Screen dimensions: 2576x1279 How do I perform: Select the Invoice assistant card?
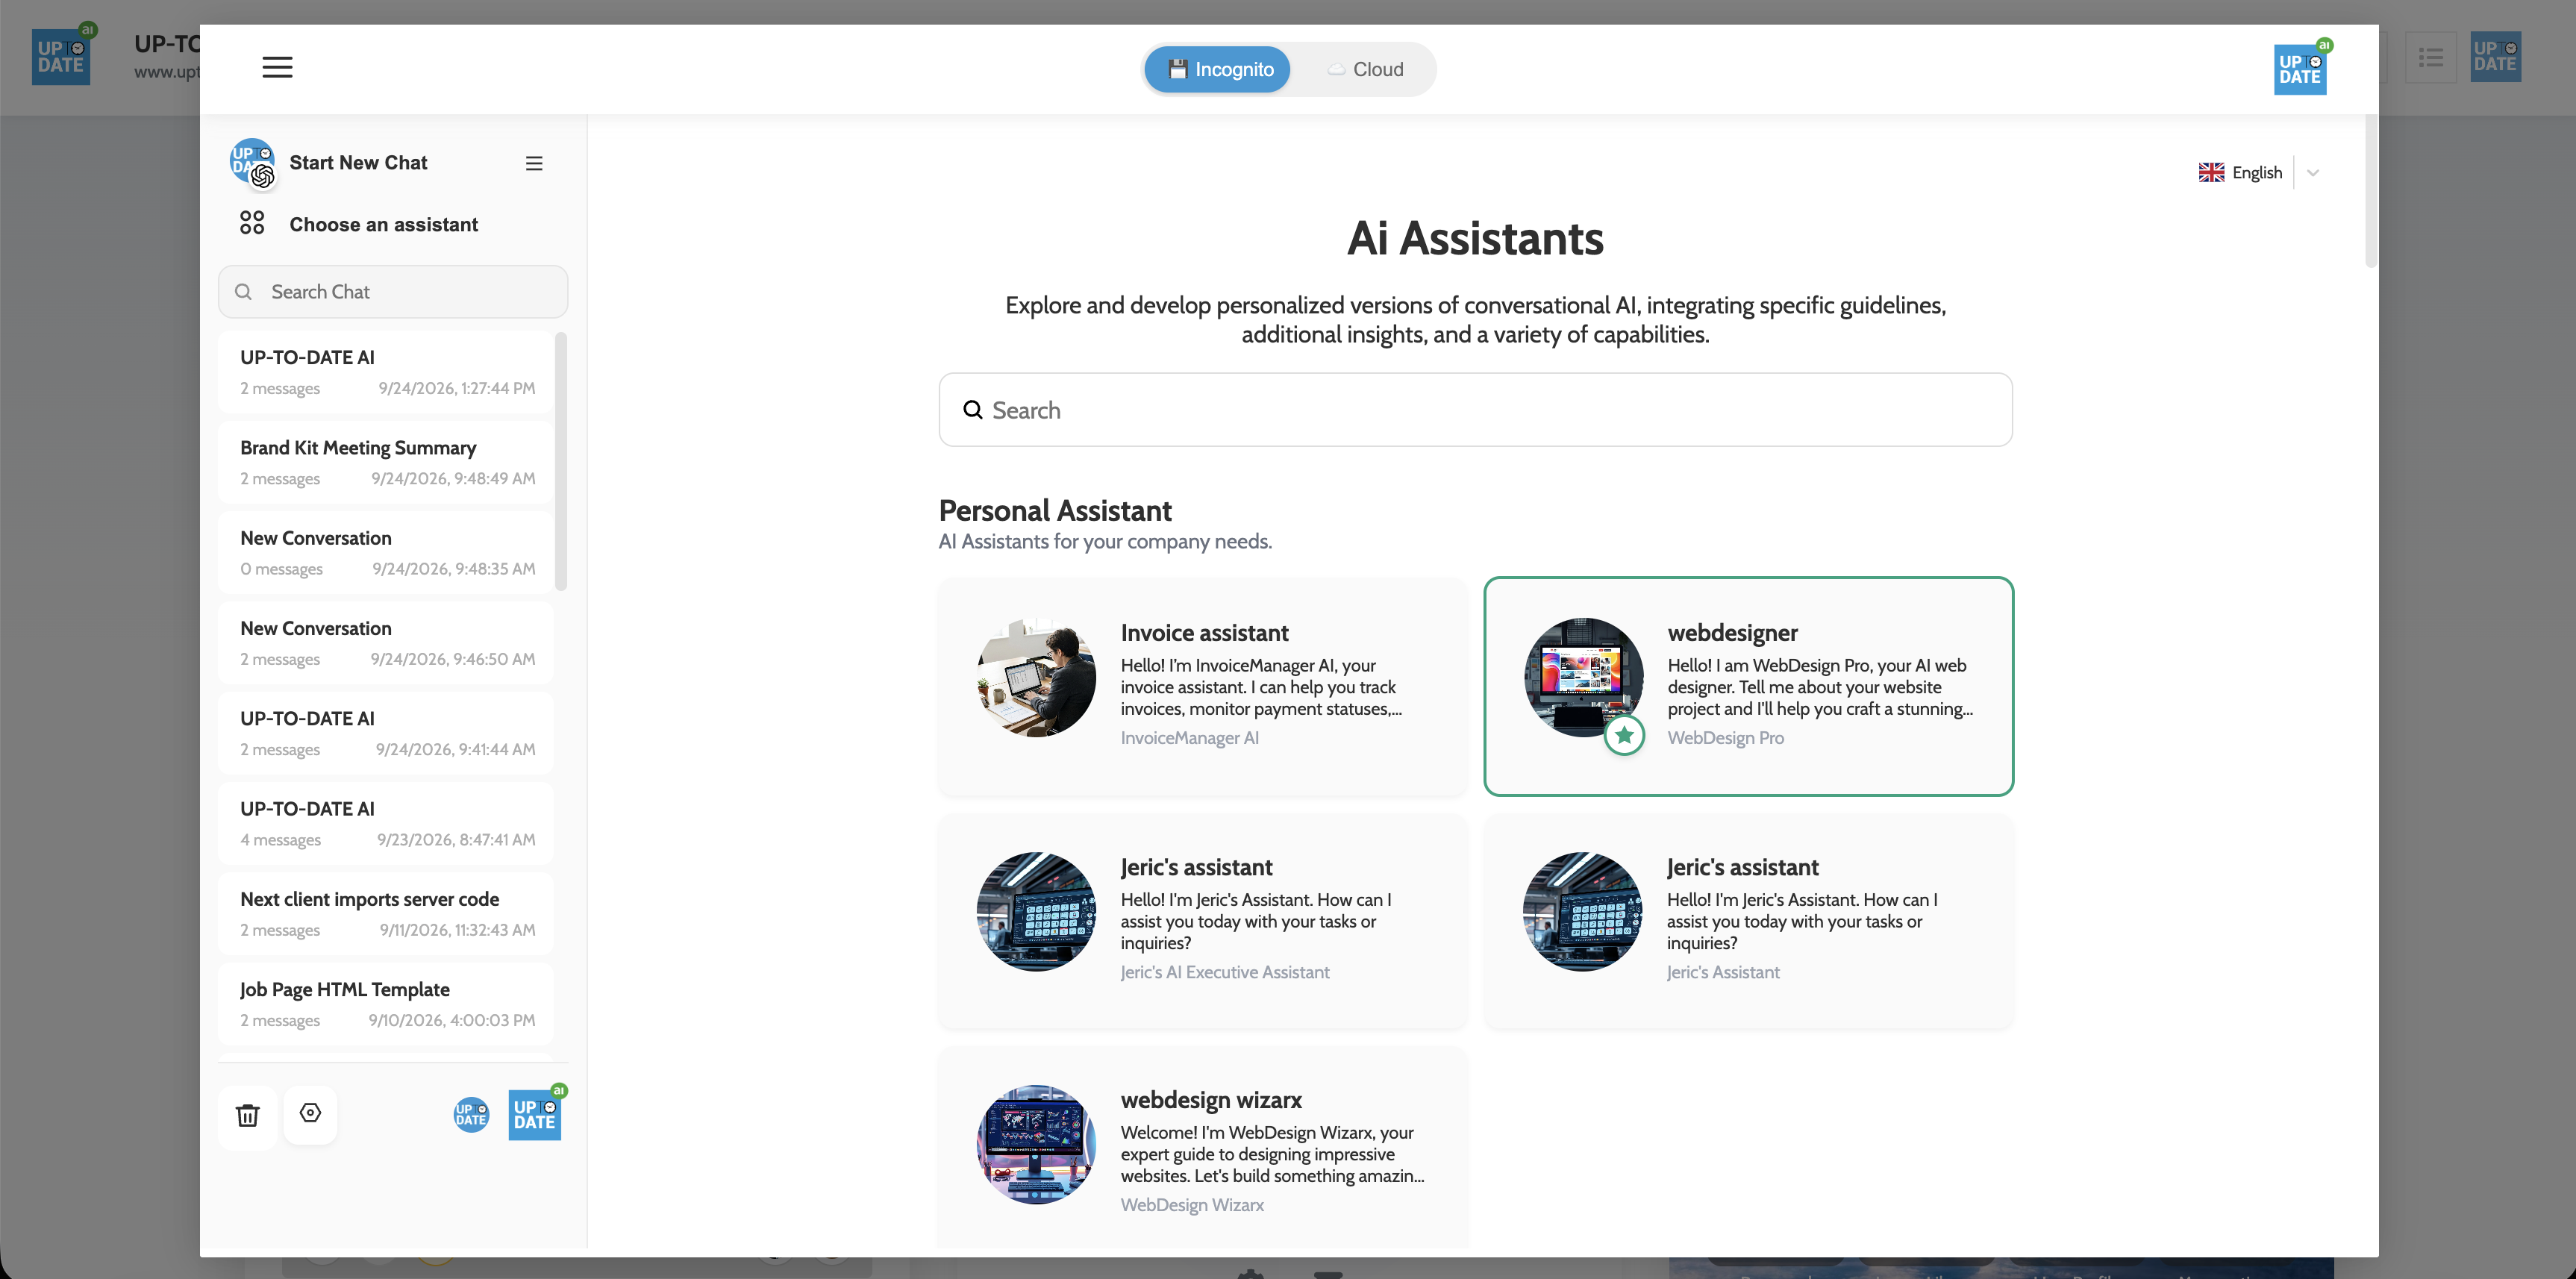click(1202, 687)
